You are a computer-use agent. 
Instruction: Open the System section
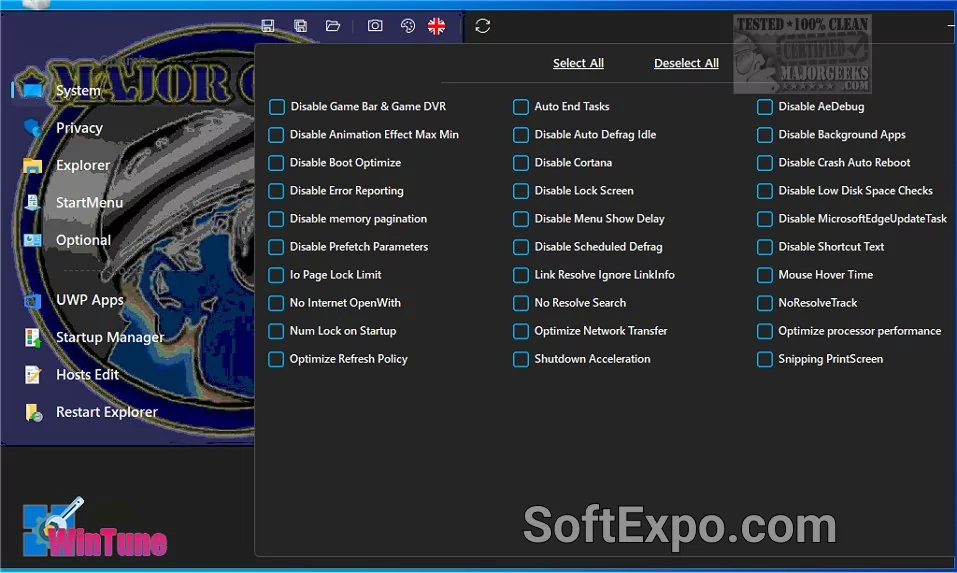pyautogui.click(x=78, y=90)
